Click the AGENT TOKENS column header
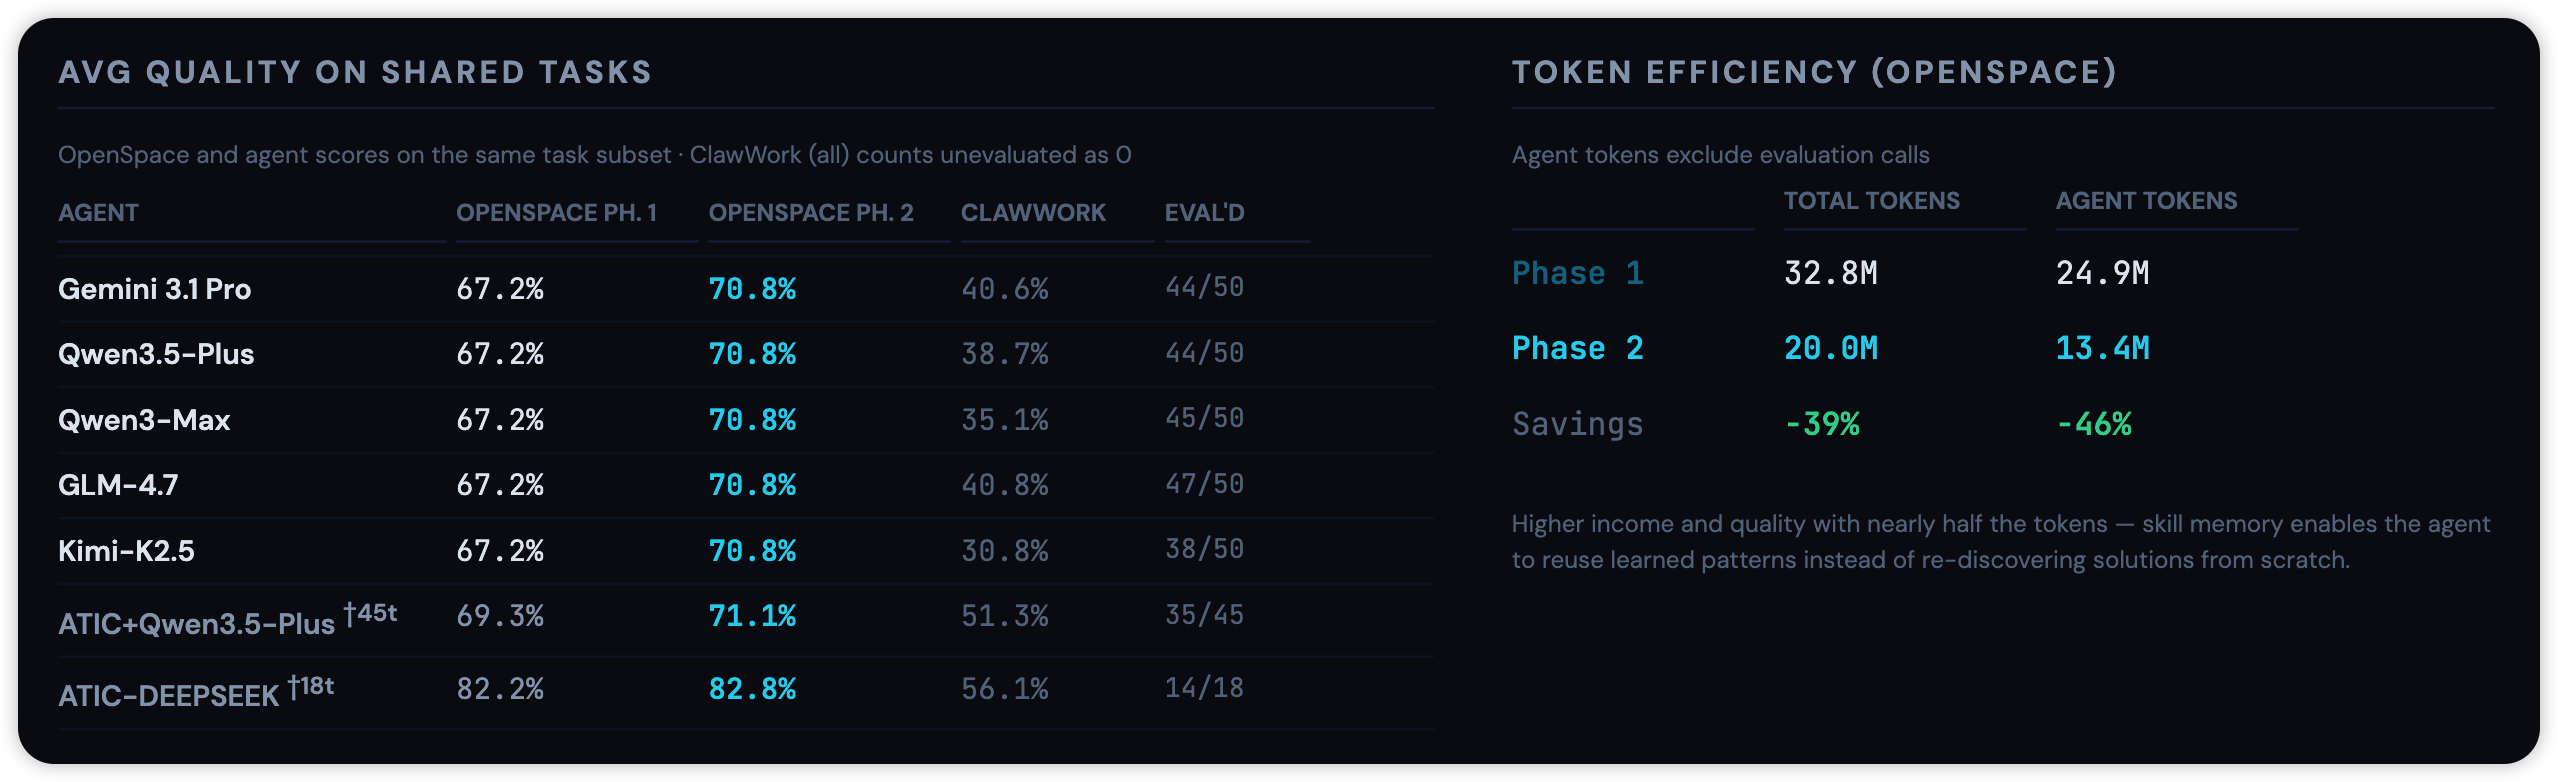Screen dimensions: 2558x782 (2146, 201)
